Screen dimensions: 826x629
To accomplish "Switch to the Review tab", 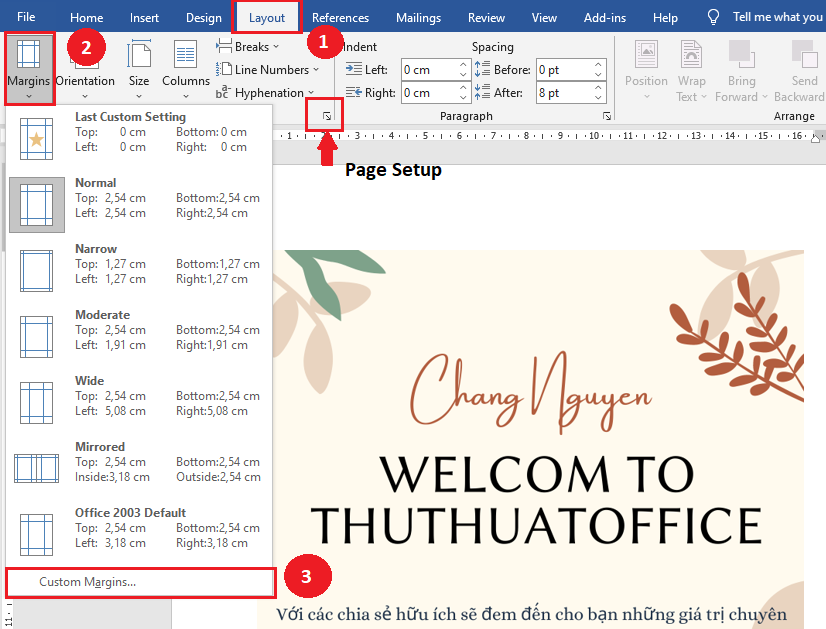I will pos(486,17).
